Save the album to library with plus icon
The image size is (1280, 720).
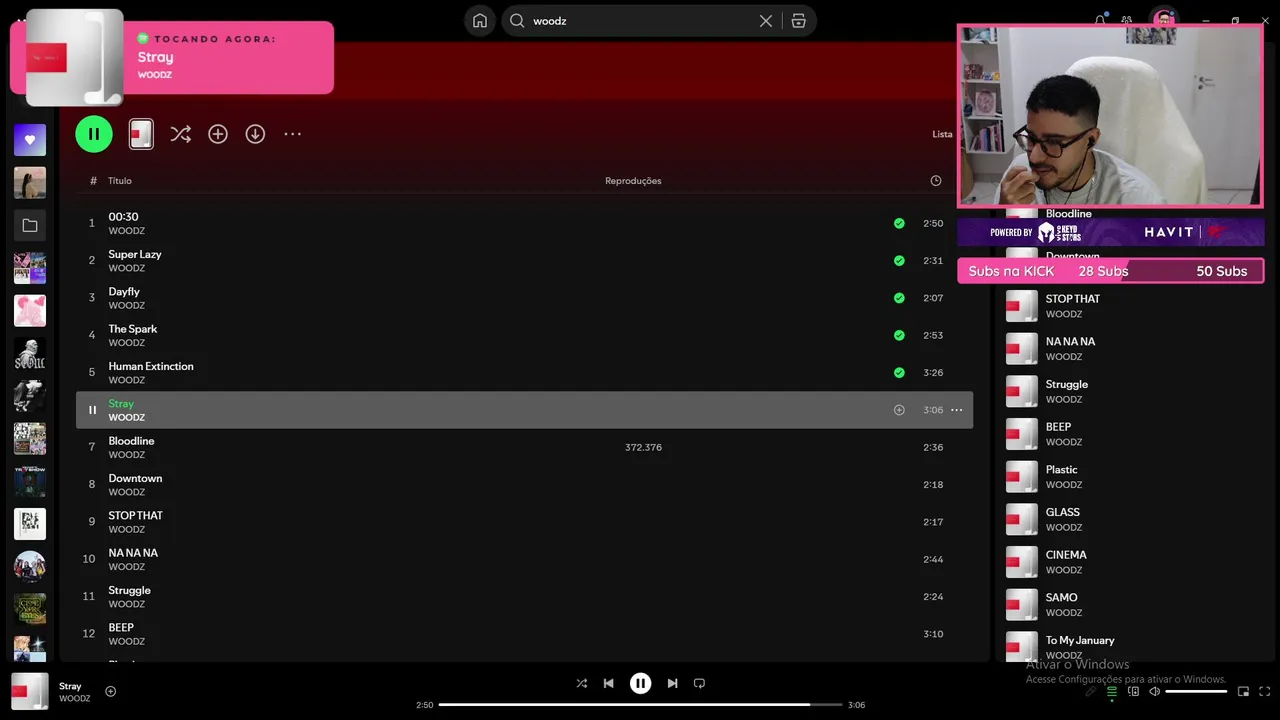[218, 134]
